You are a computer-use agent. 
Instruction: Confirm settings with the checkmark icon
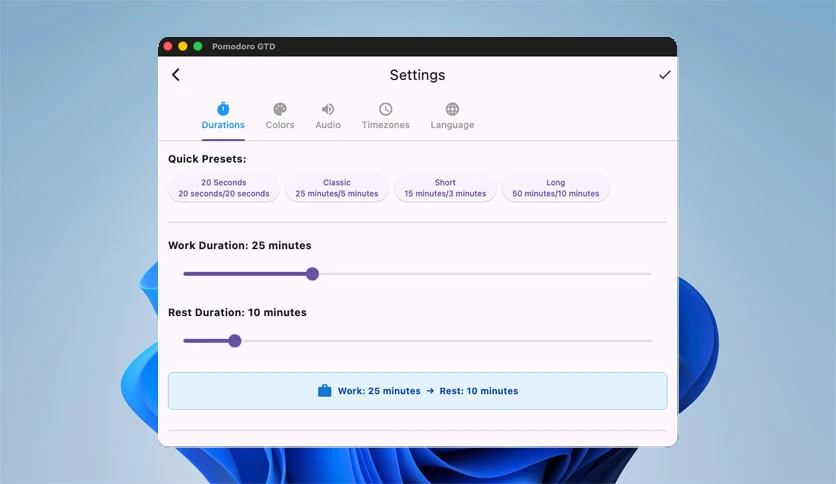coord(664,75)
